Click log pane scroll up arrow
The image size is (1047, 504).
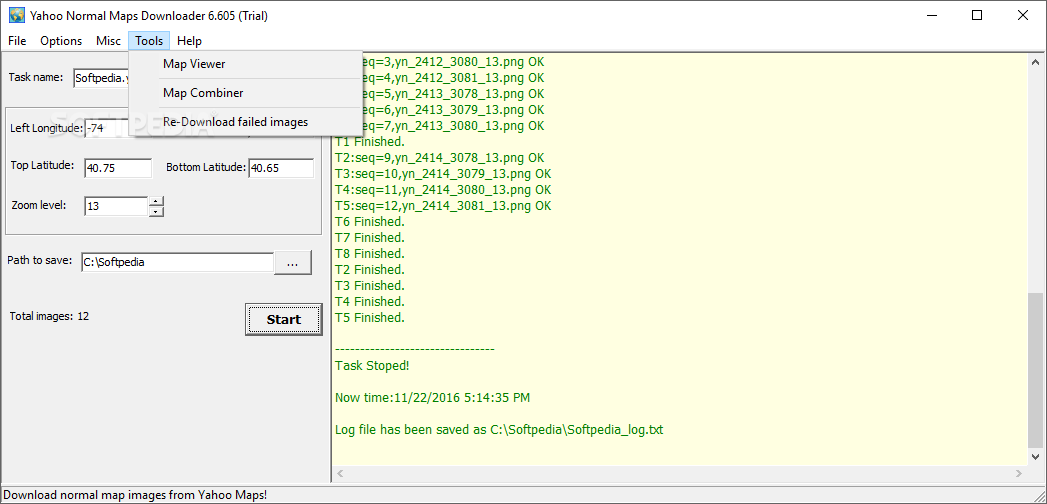pyautogui.click(x=1036, y=61)
